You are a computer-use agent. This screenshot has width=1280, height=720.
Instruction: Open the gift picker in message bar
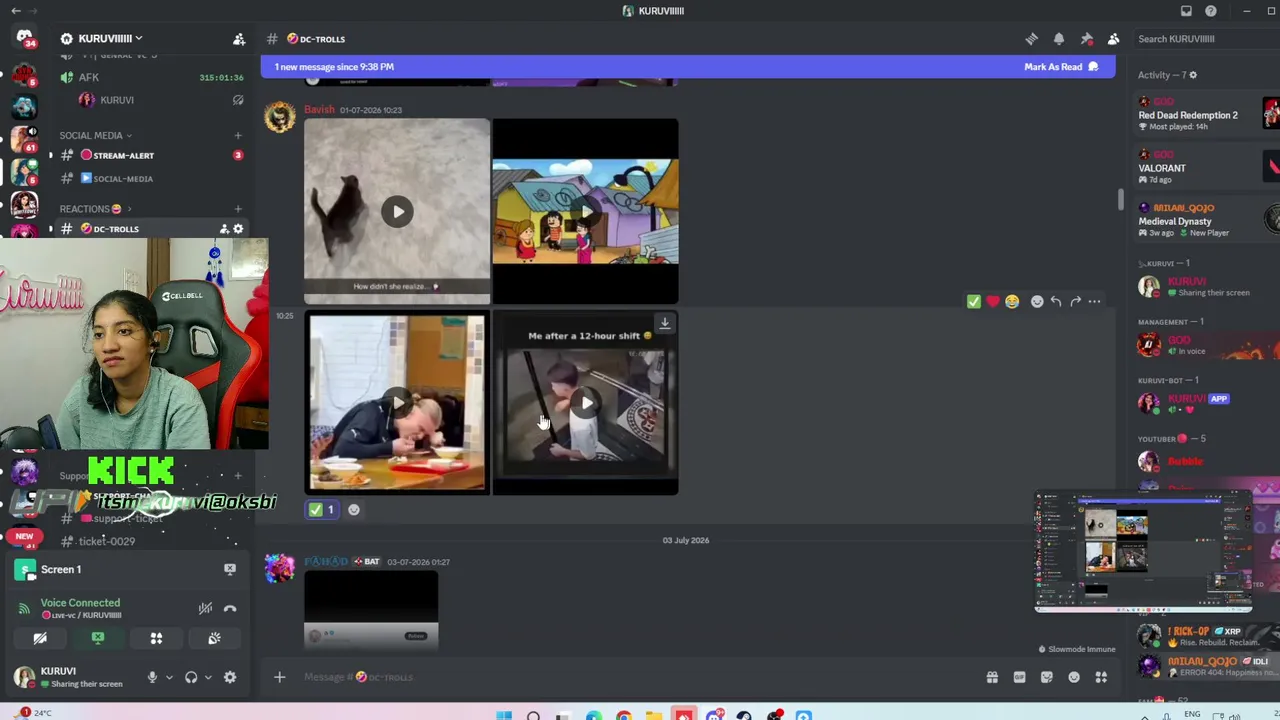tap(992, 677)
